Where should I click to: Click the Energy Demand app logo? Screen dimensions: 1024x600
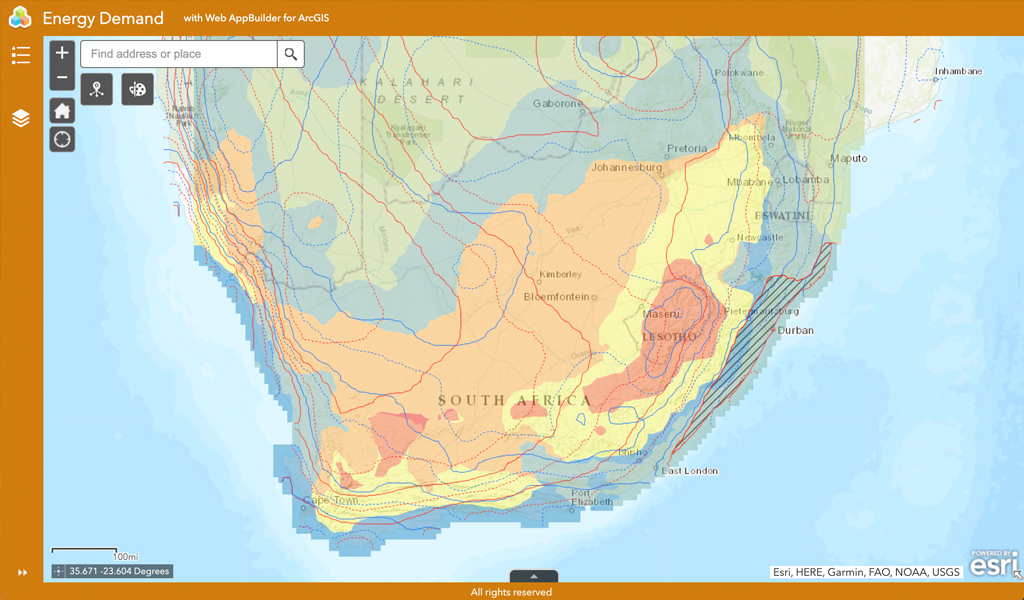(20, 17)
